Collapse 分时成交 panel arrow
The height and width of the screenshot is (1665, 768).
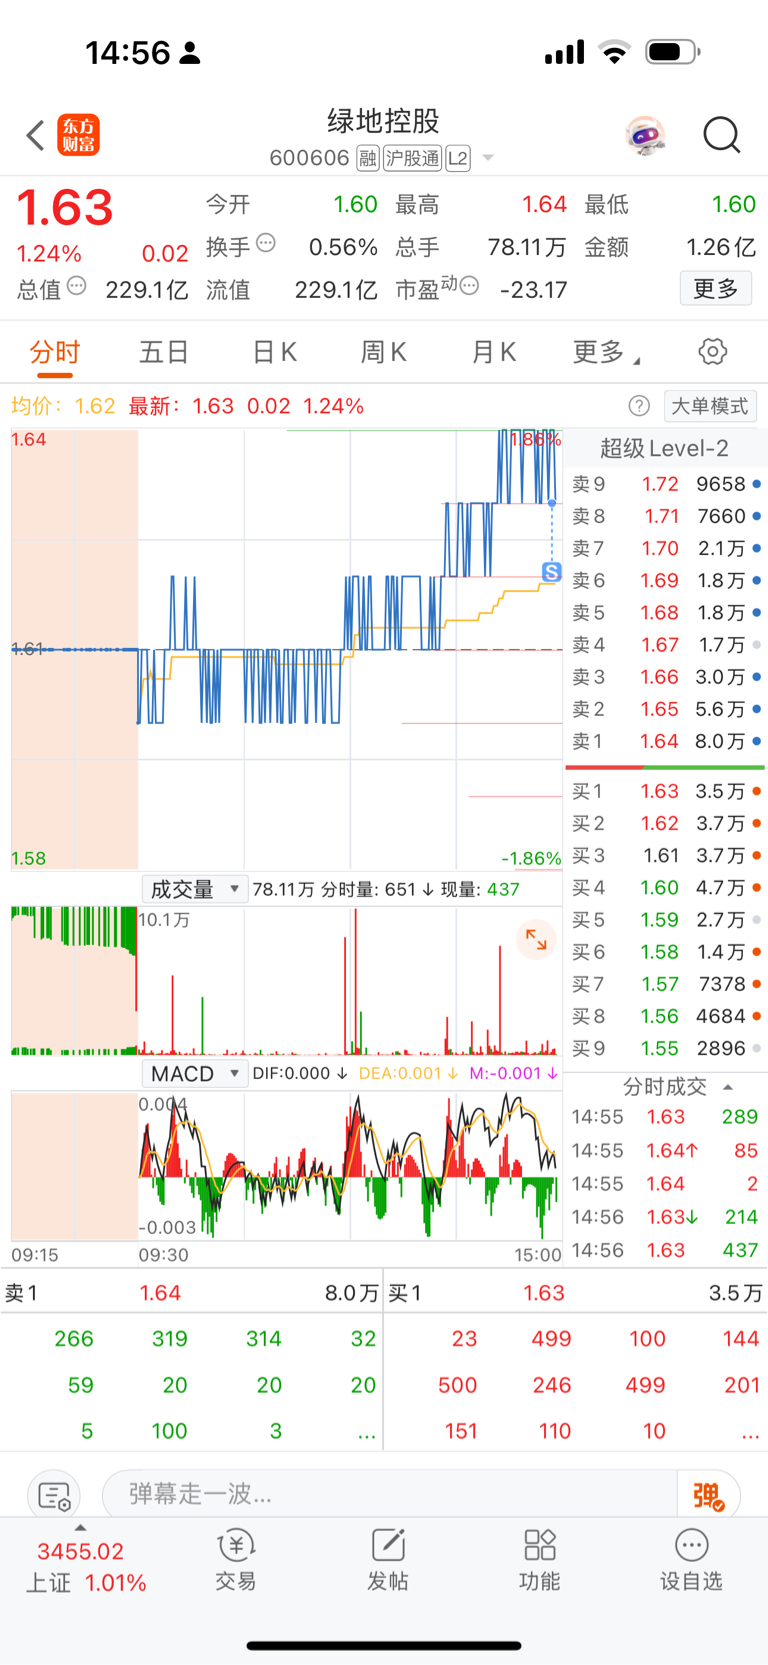coord(728,1087)
